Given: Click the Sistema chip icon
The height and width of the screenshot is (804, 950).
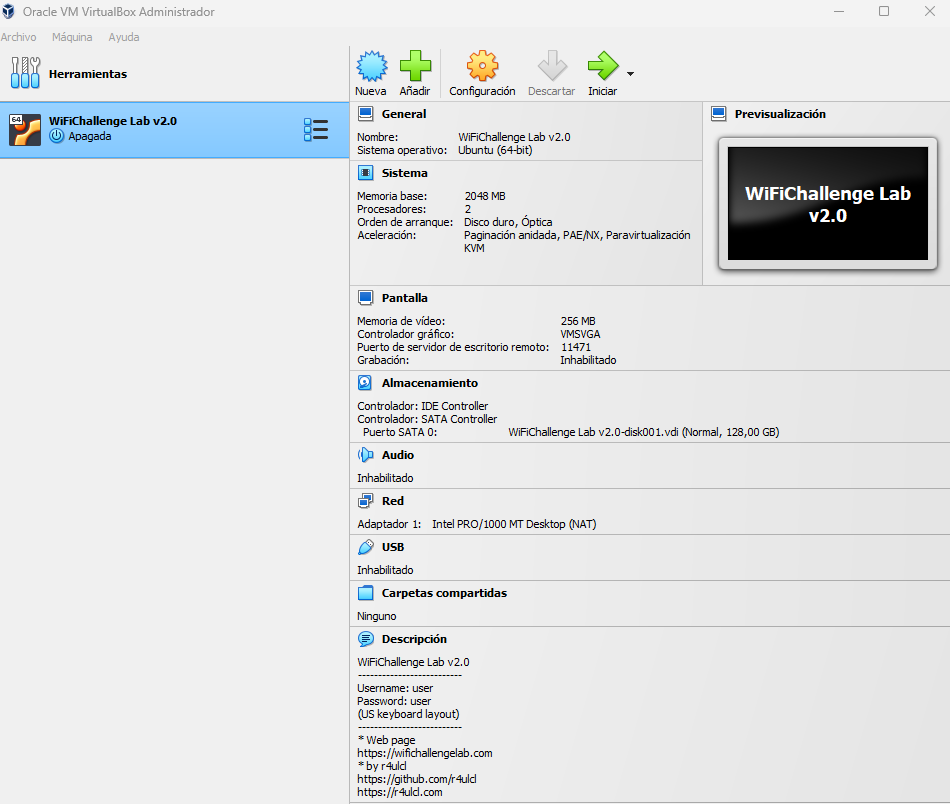Looking at the screenshot, I should 365,173.
